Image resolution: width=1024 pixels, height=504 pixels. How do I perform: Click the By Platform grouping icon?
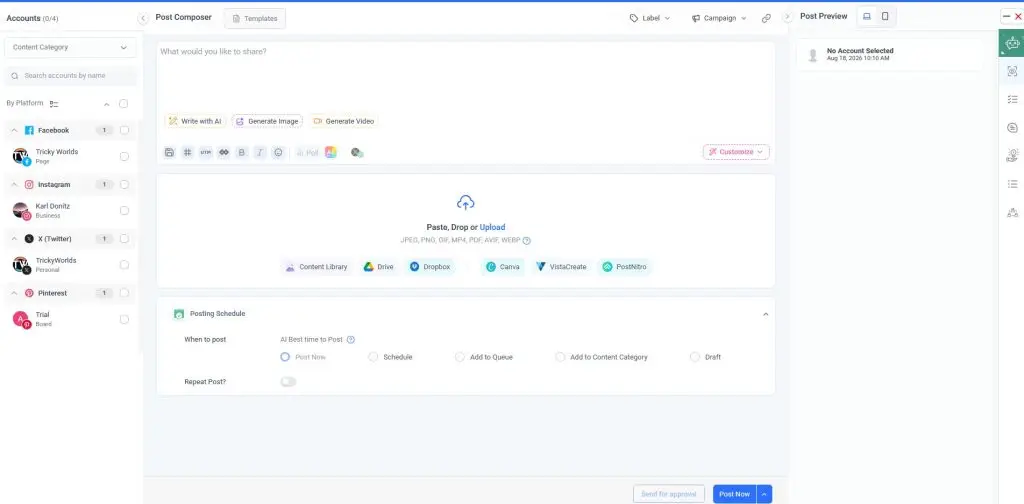[x=54, y=104]
